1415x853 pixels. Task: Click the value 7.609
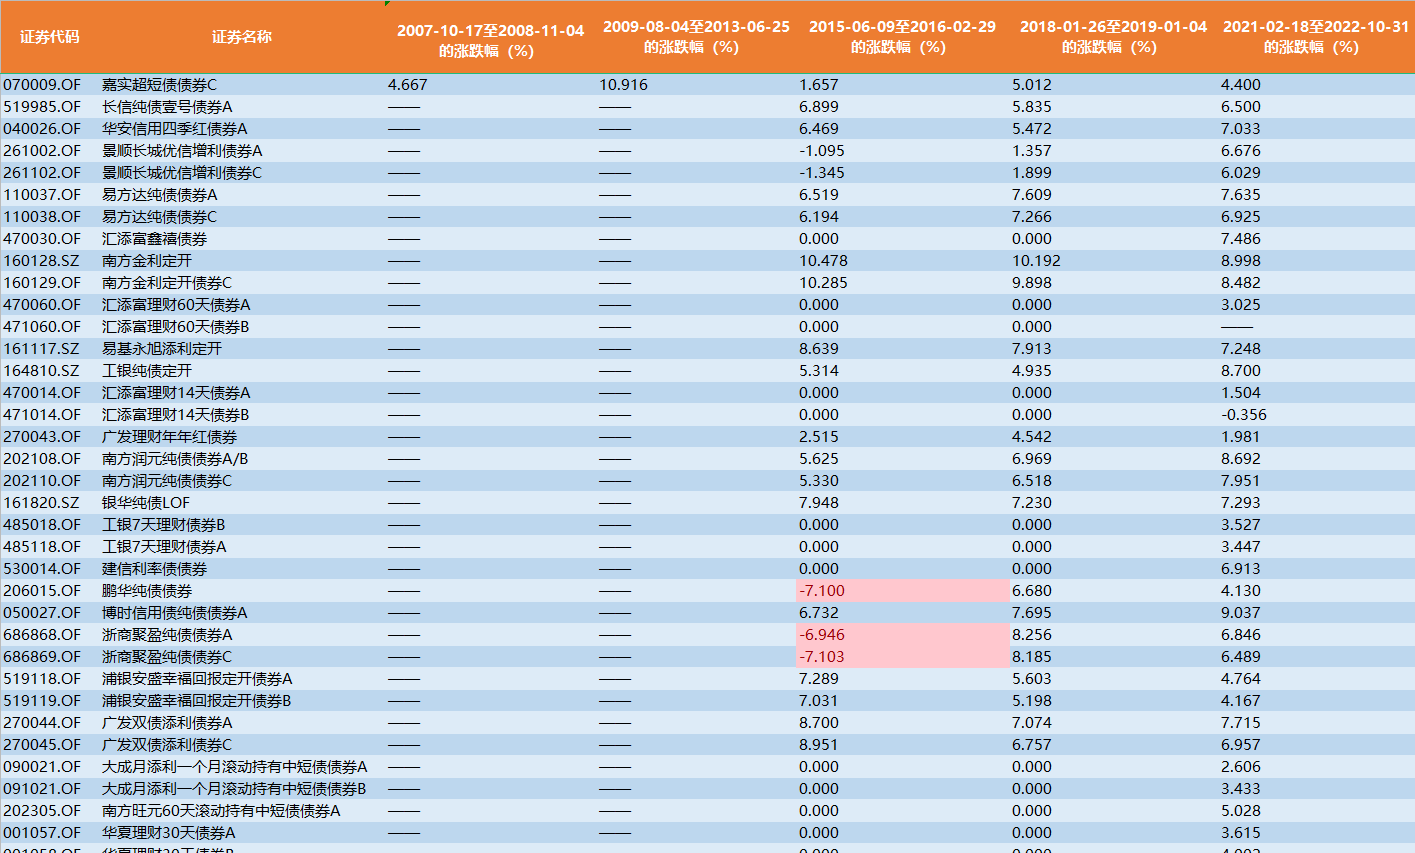(x=1031, y=195)
